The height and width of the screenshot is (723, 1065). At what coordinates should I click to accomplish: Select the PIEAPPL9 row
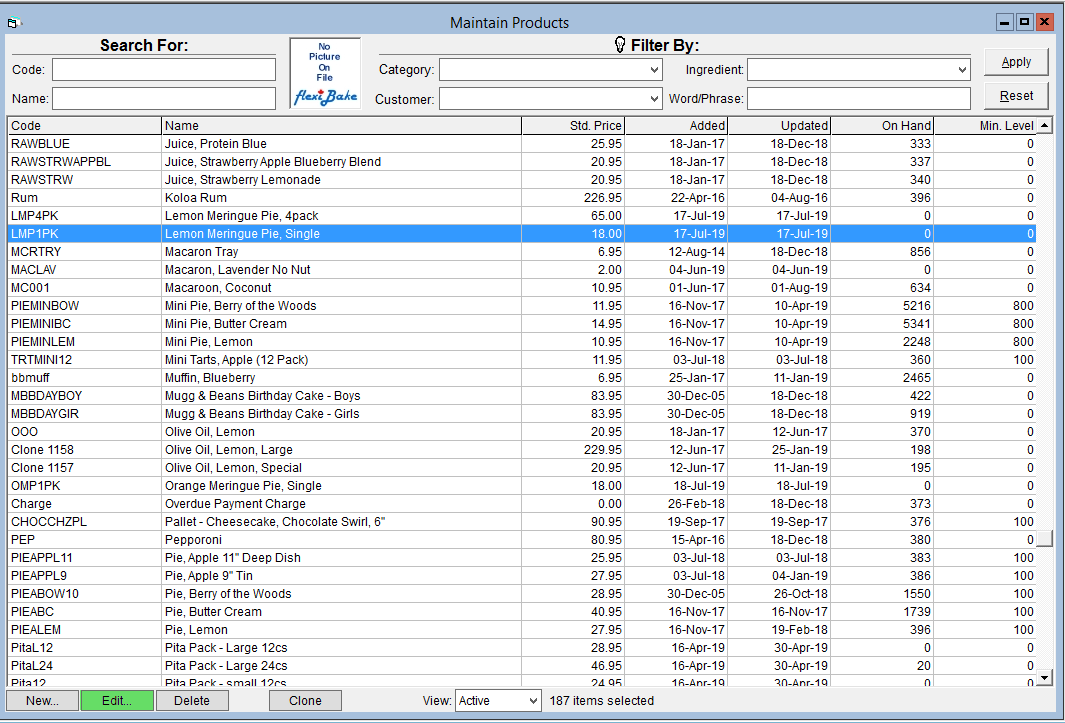[x=522, y=576]
